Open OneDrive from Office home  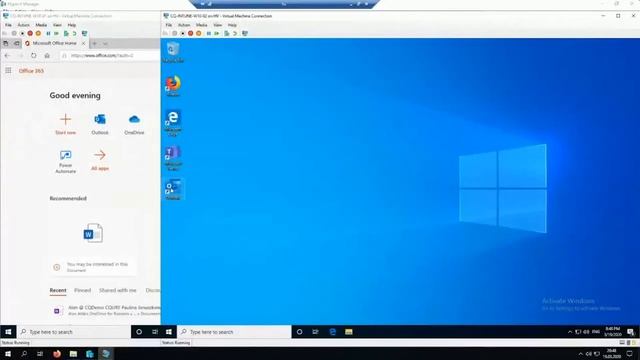tap(134, 124)
